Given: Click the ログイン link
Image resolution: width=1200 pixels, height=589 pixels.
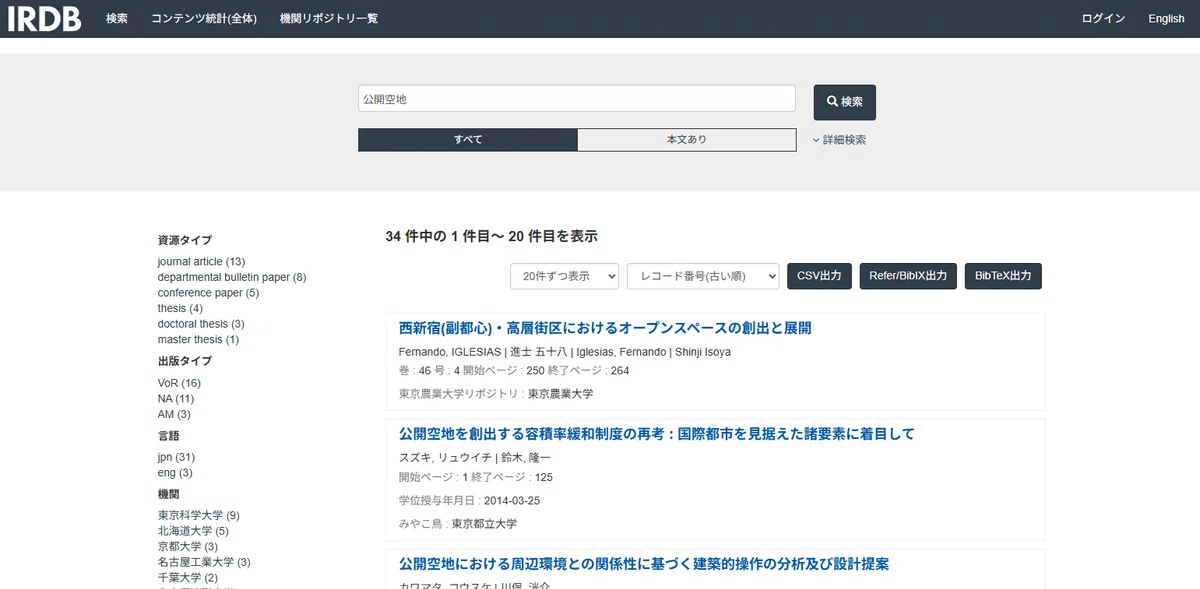Looking at the screenshot, I should pyautogui.click(x=1103, y=19).
